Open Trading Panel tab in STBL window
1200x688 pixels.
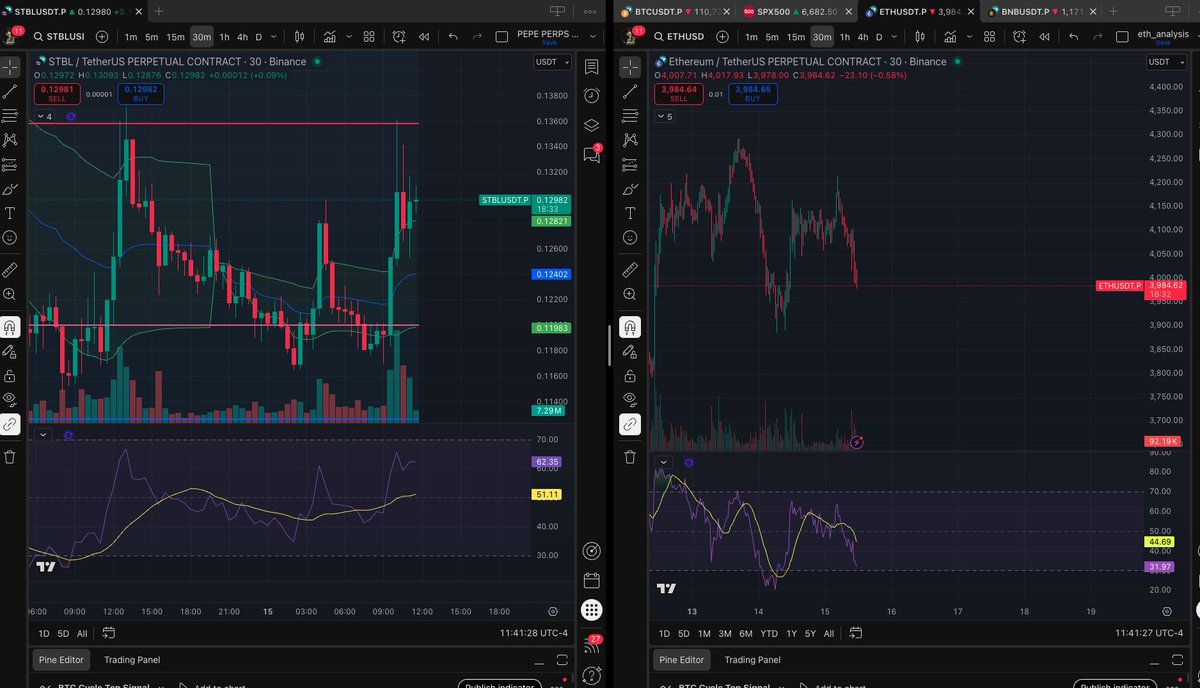tap(132, 660)
